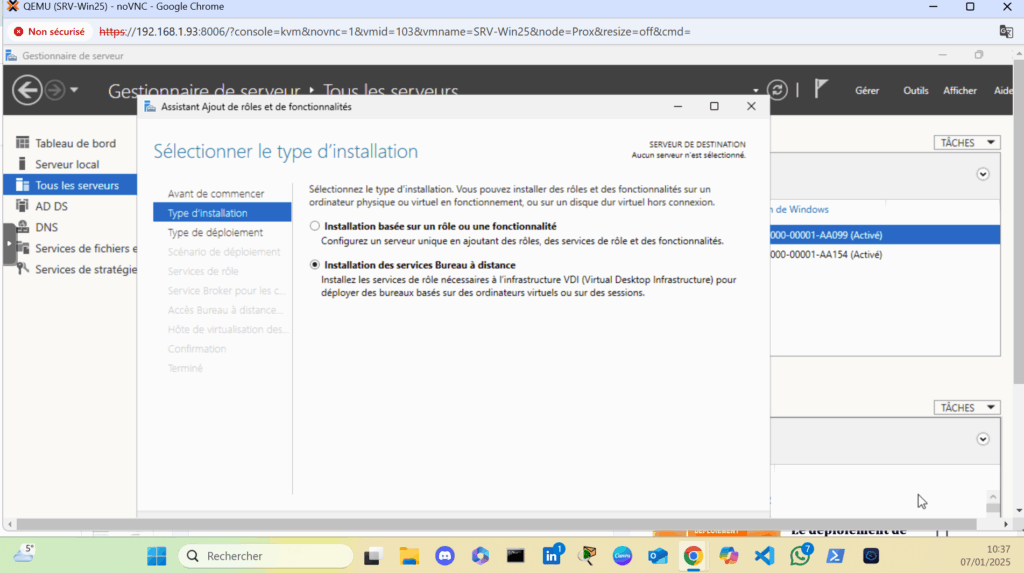The image size is (1024, 573).
Task: Click the Serveur local icon
Action: coord(22,163)
